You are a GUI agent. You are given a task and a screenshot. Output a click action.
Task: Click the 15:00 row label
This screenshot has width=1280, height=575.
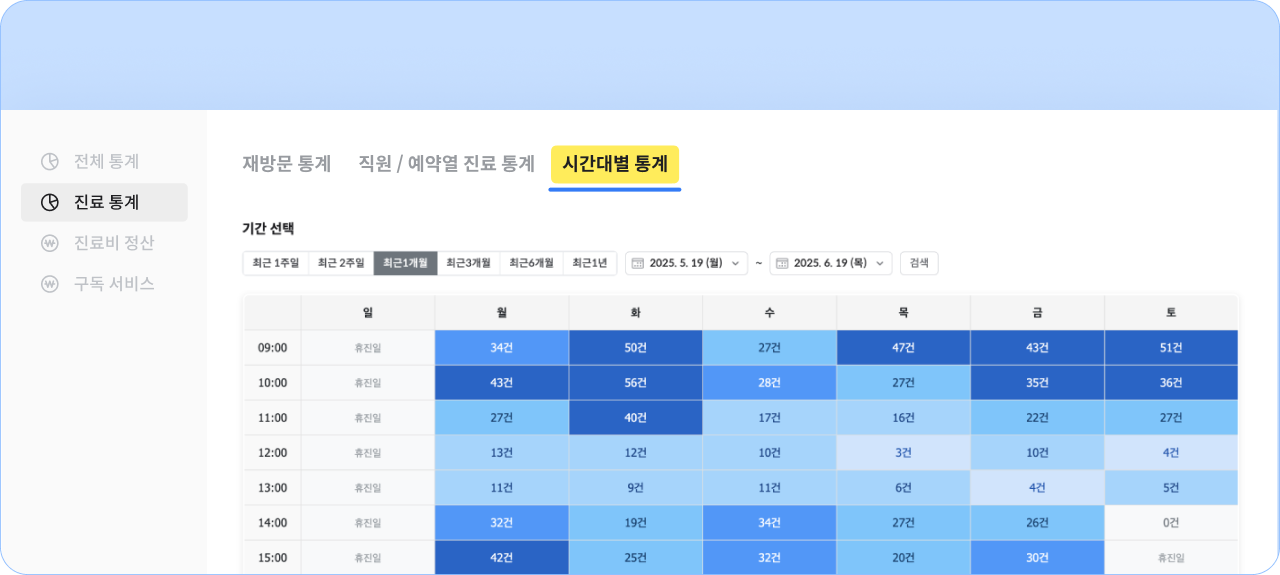pyautogui.click(x=273, y=558)
